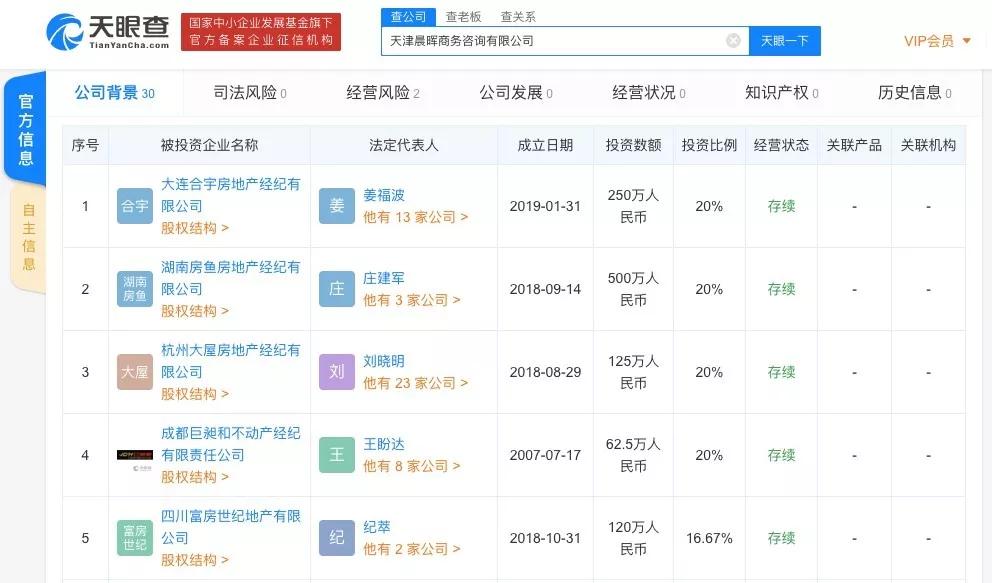Expand 股权结构 for 湖南房鱼

(x=195, y=311)
